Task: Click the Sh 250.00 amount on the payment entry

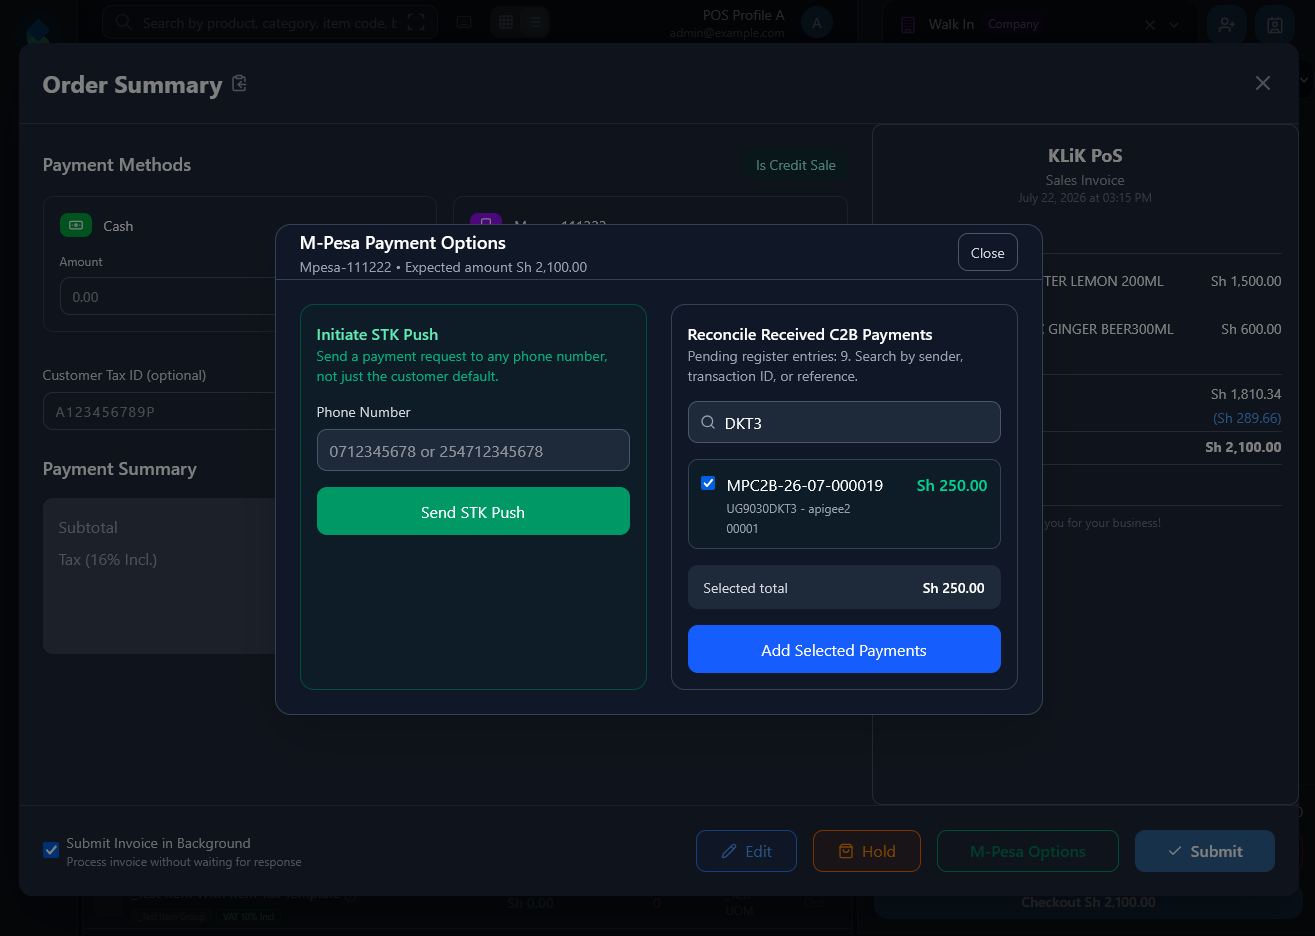Action: click(951, 485)
